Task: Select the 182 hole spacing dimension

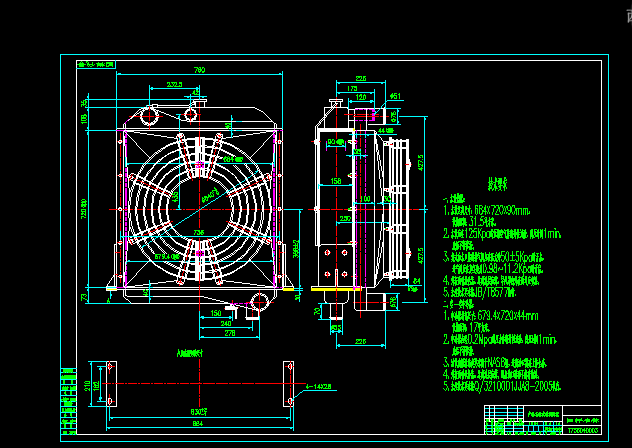Action: click(96, 385)
